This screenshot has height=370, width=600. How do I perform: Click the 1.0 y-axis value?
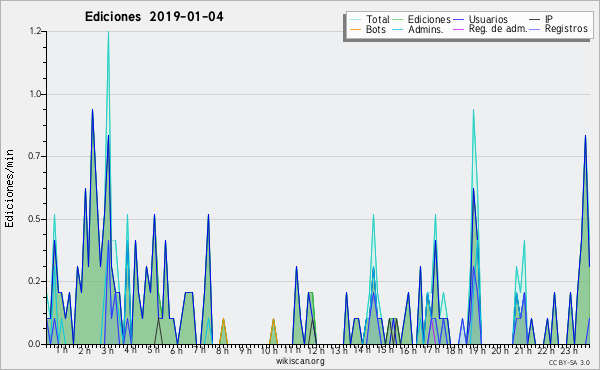point(35,94)
